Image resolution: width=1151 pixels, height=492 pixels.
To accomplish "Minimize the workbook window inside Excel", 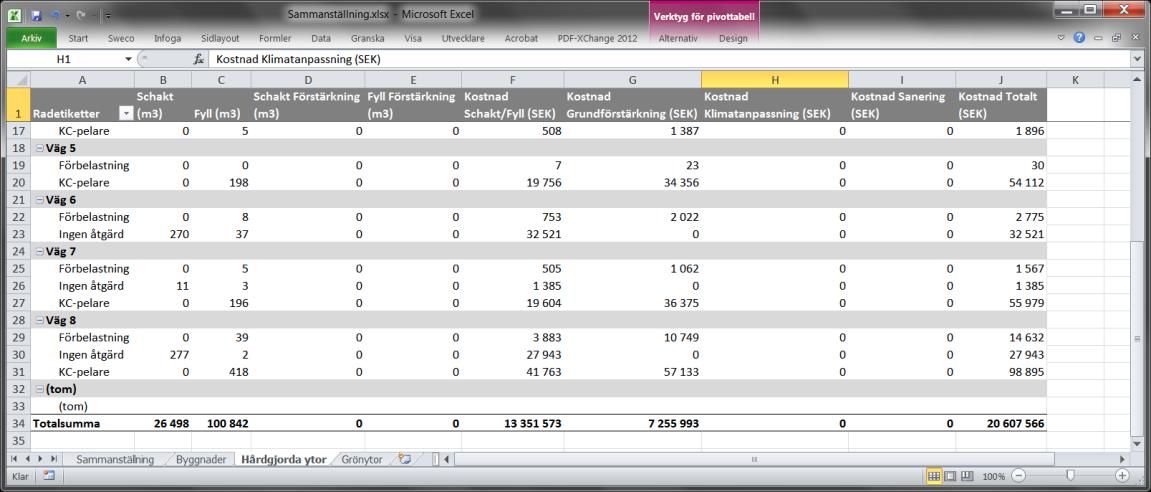I will (x=1099, y=38).
